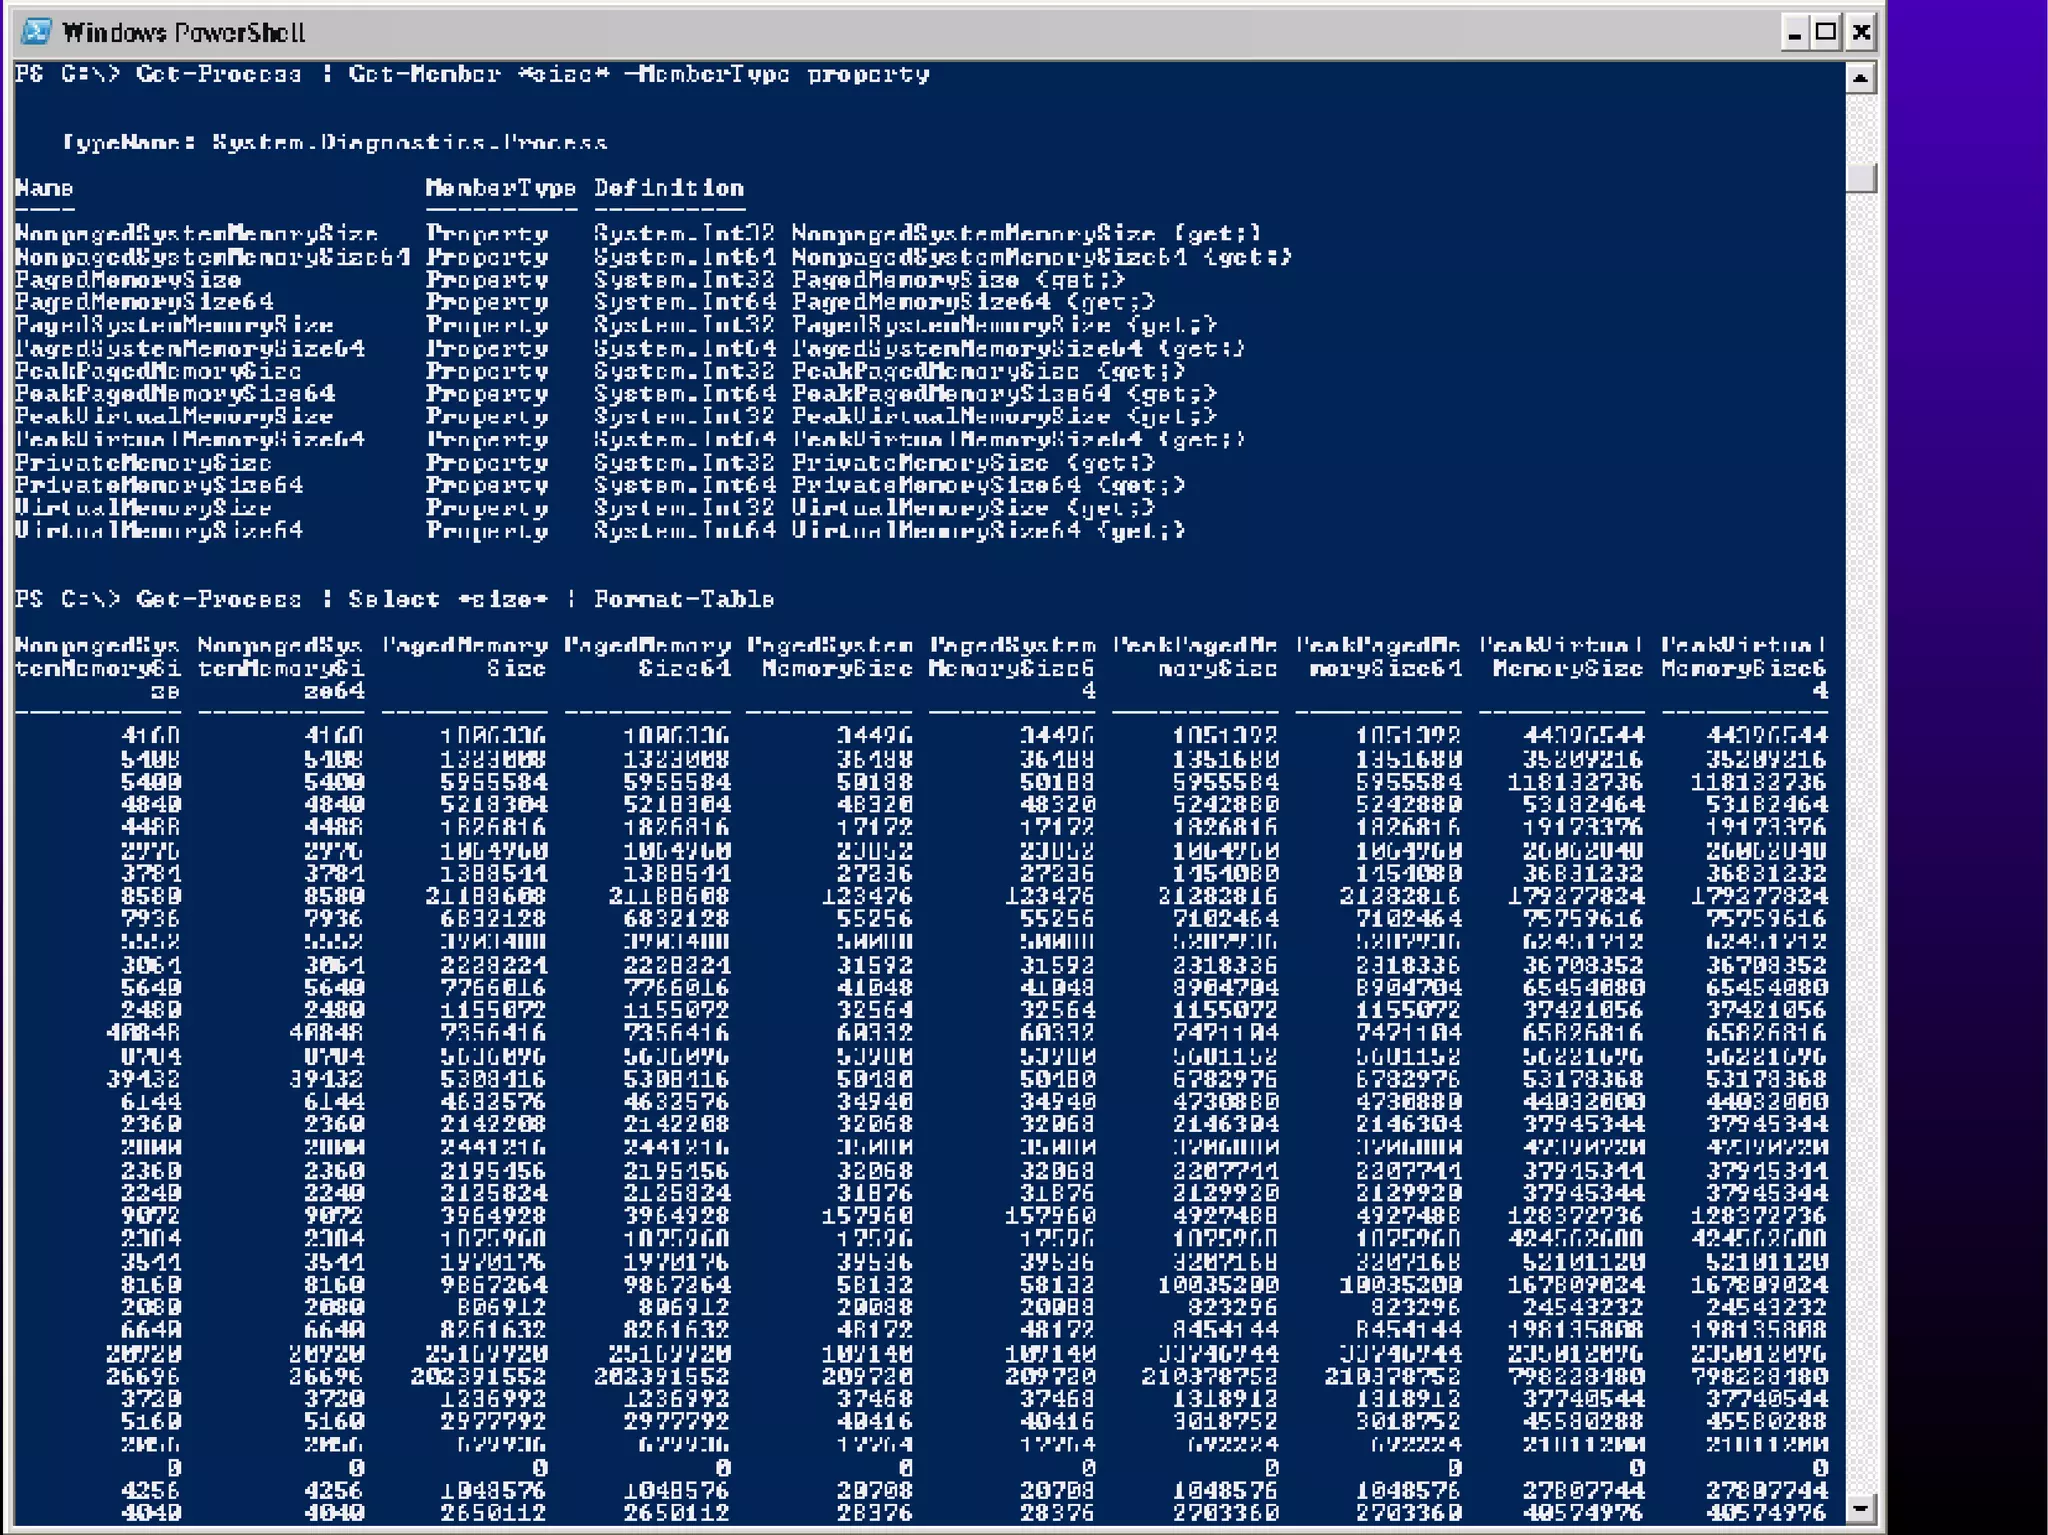Click the Get-Member command line at top
The width and height of the screenshot is (2048, 1535).
pyautogui.click(x=472, y=75)
